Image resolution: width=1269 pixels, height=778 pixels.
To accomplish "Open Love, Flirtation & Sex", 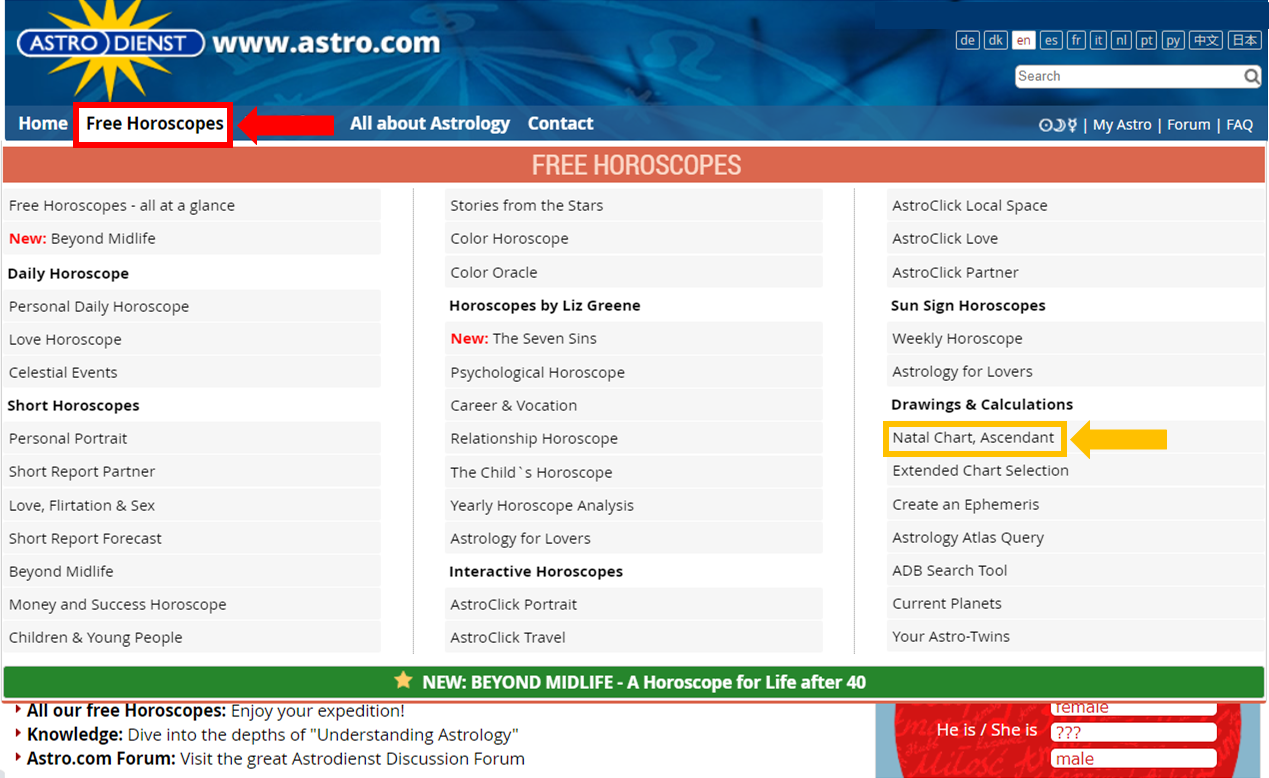I will 192,505.
